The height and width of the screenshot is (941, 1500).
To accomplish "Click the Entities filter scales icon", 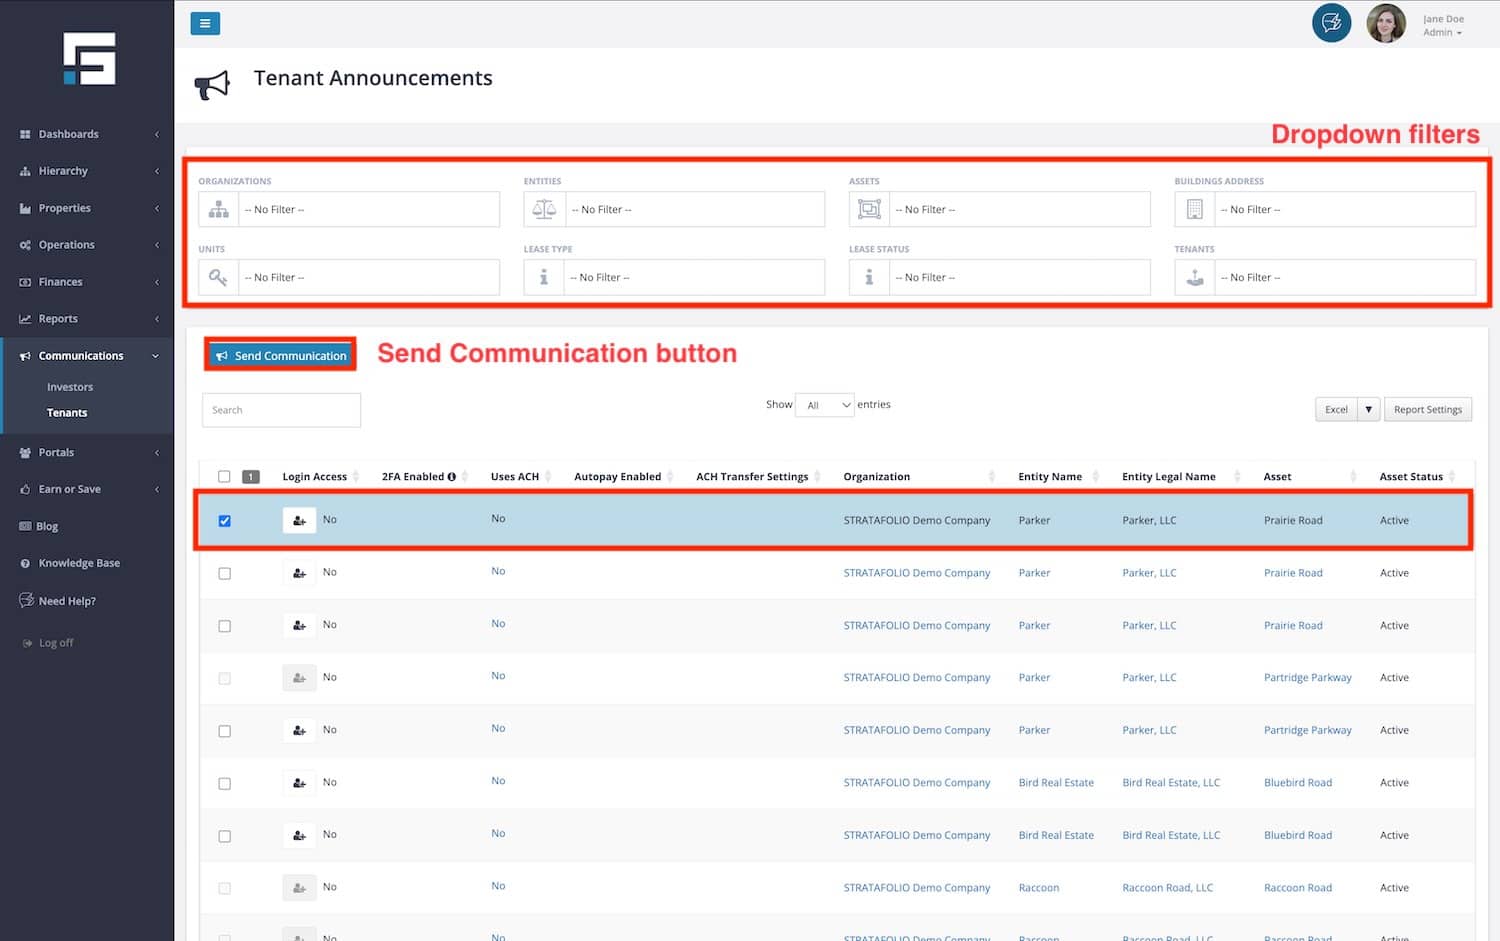I will tap(544, 210).
